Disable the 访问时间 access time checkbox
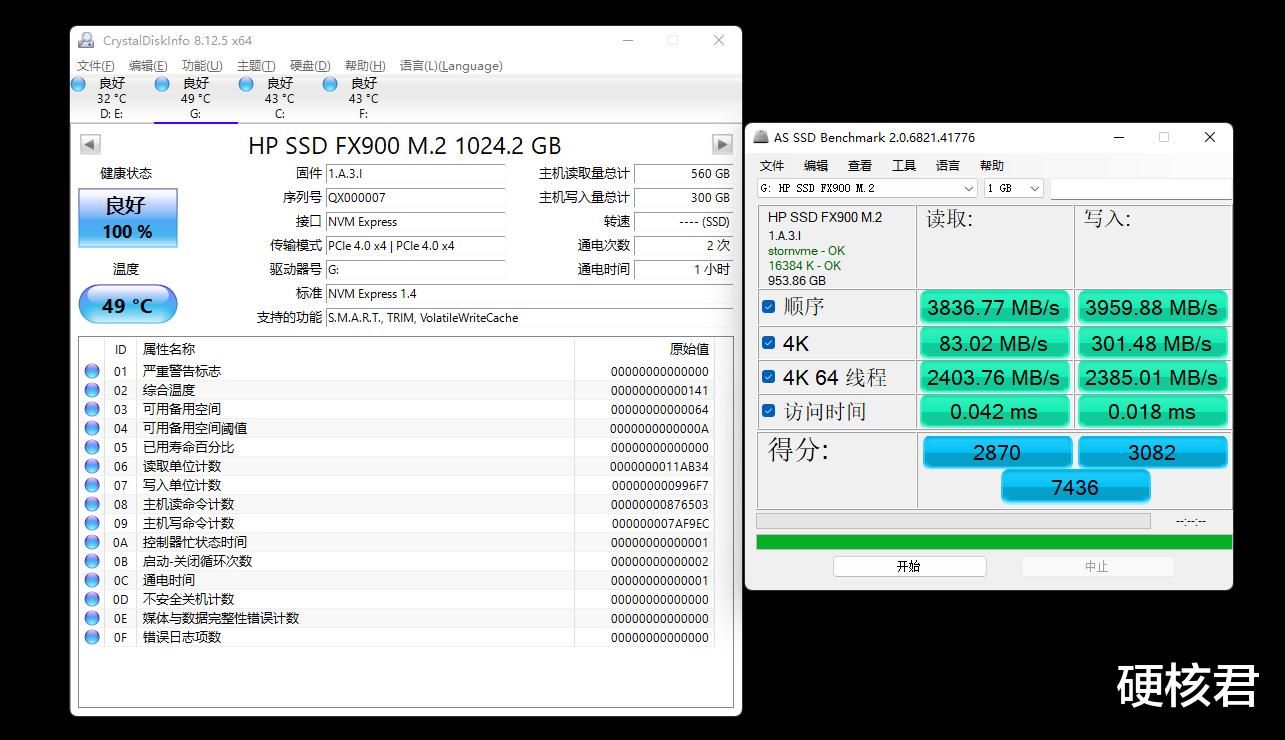 pos(766,411)
